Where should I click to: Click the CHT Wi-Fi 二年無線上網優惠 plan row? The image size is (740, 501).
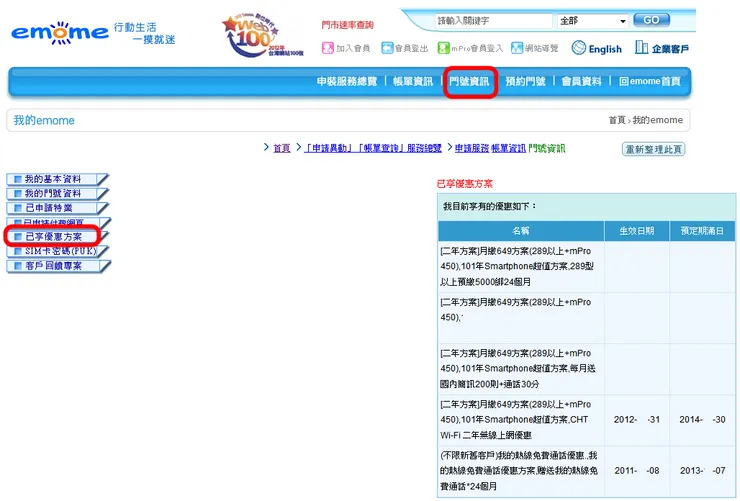pyautogui.click(x=586, y=420)
